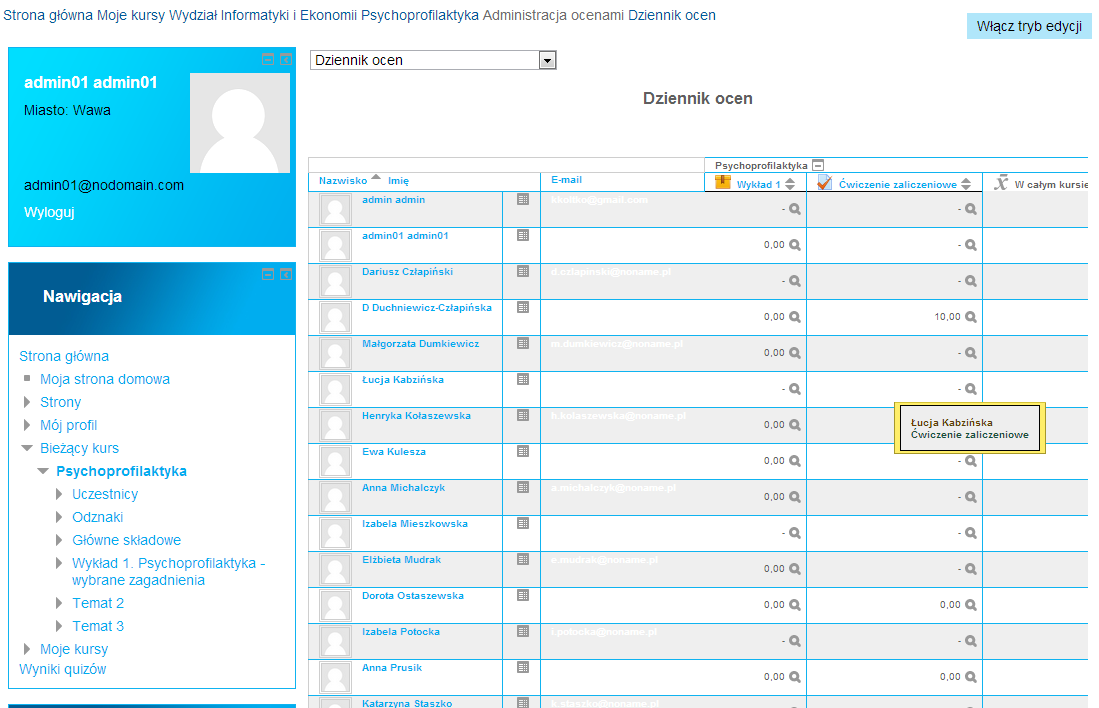Expand the Odznaki node
1099x708 pixels.
(59, 517)
